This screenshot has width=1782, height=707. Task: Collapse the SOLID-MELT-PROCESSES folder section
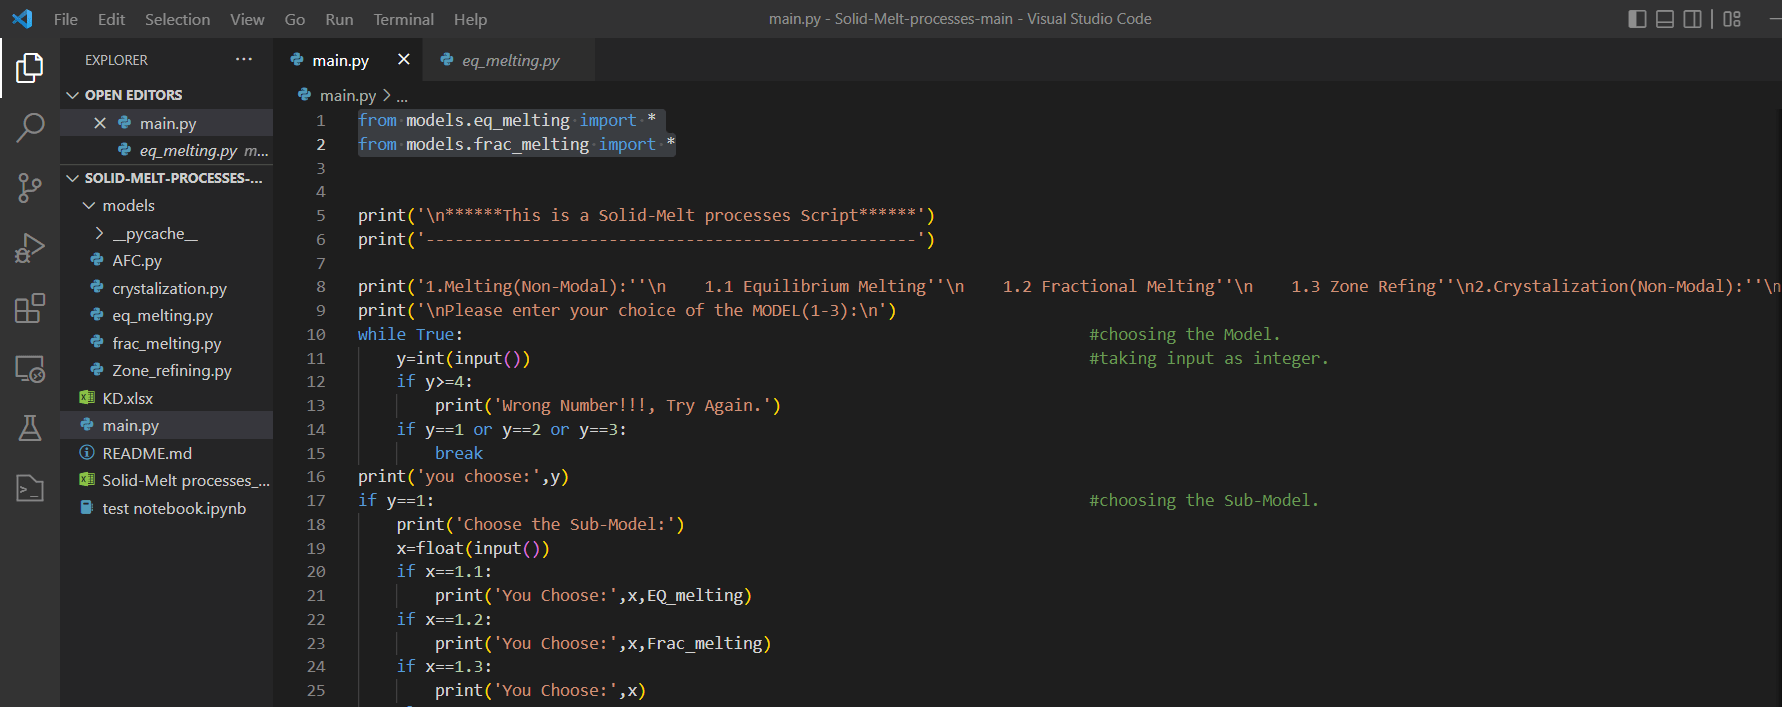click(166, 178)
